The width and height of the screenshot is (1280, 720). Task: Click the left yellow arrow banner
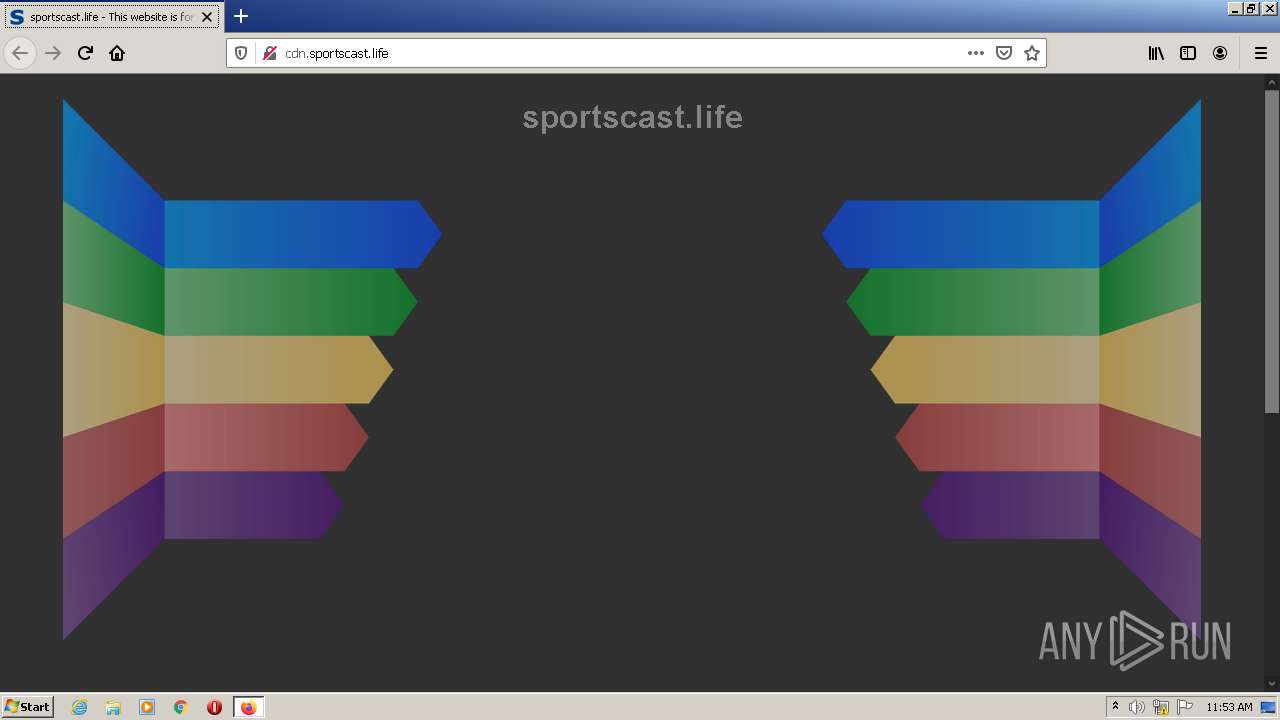pyautogui.click(x=278, y=370)
